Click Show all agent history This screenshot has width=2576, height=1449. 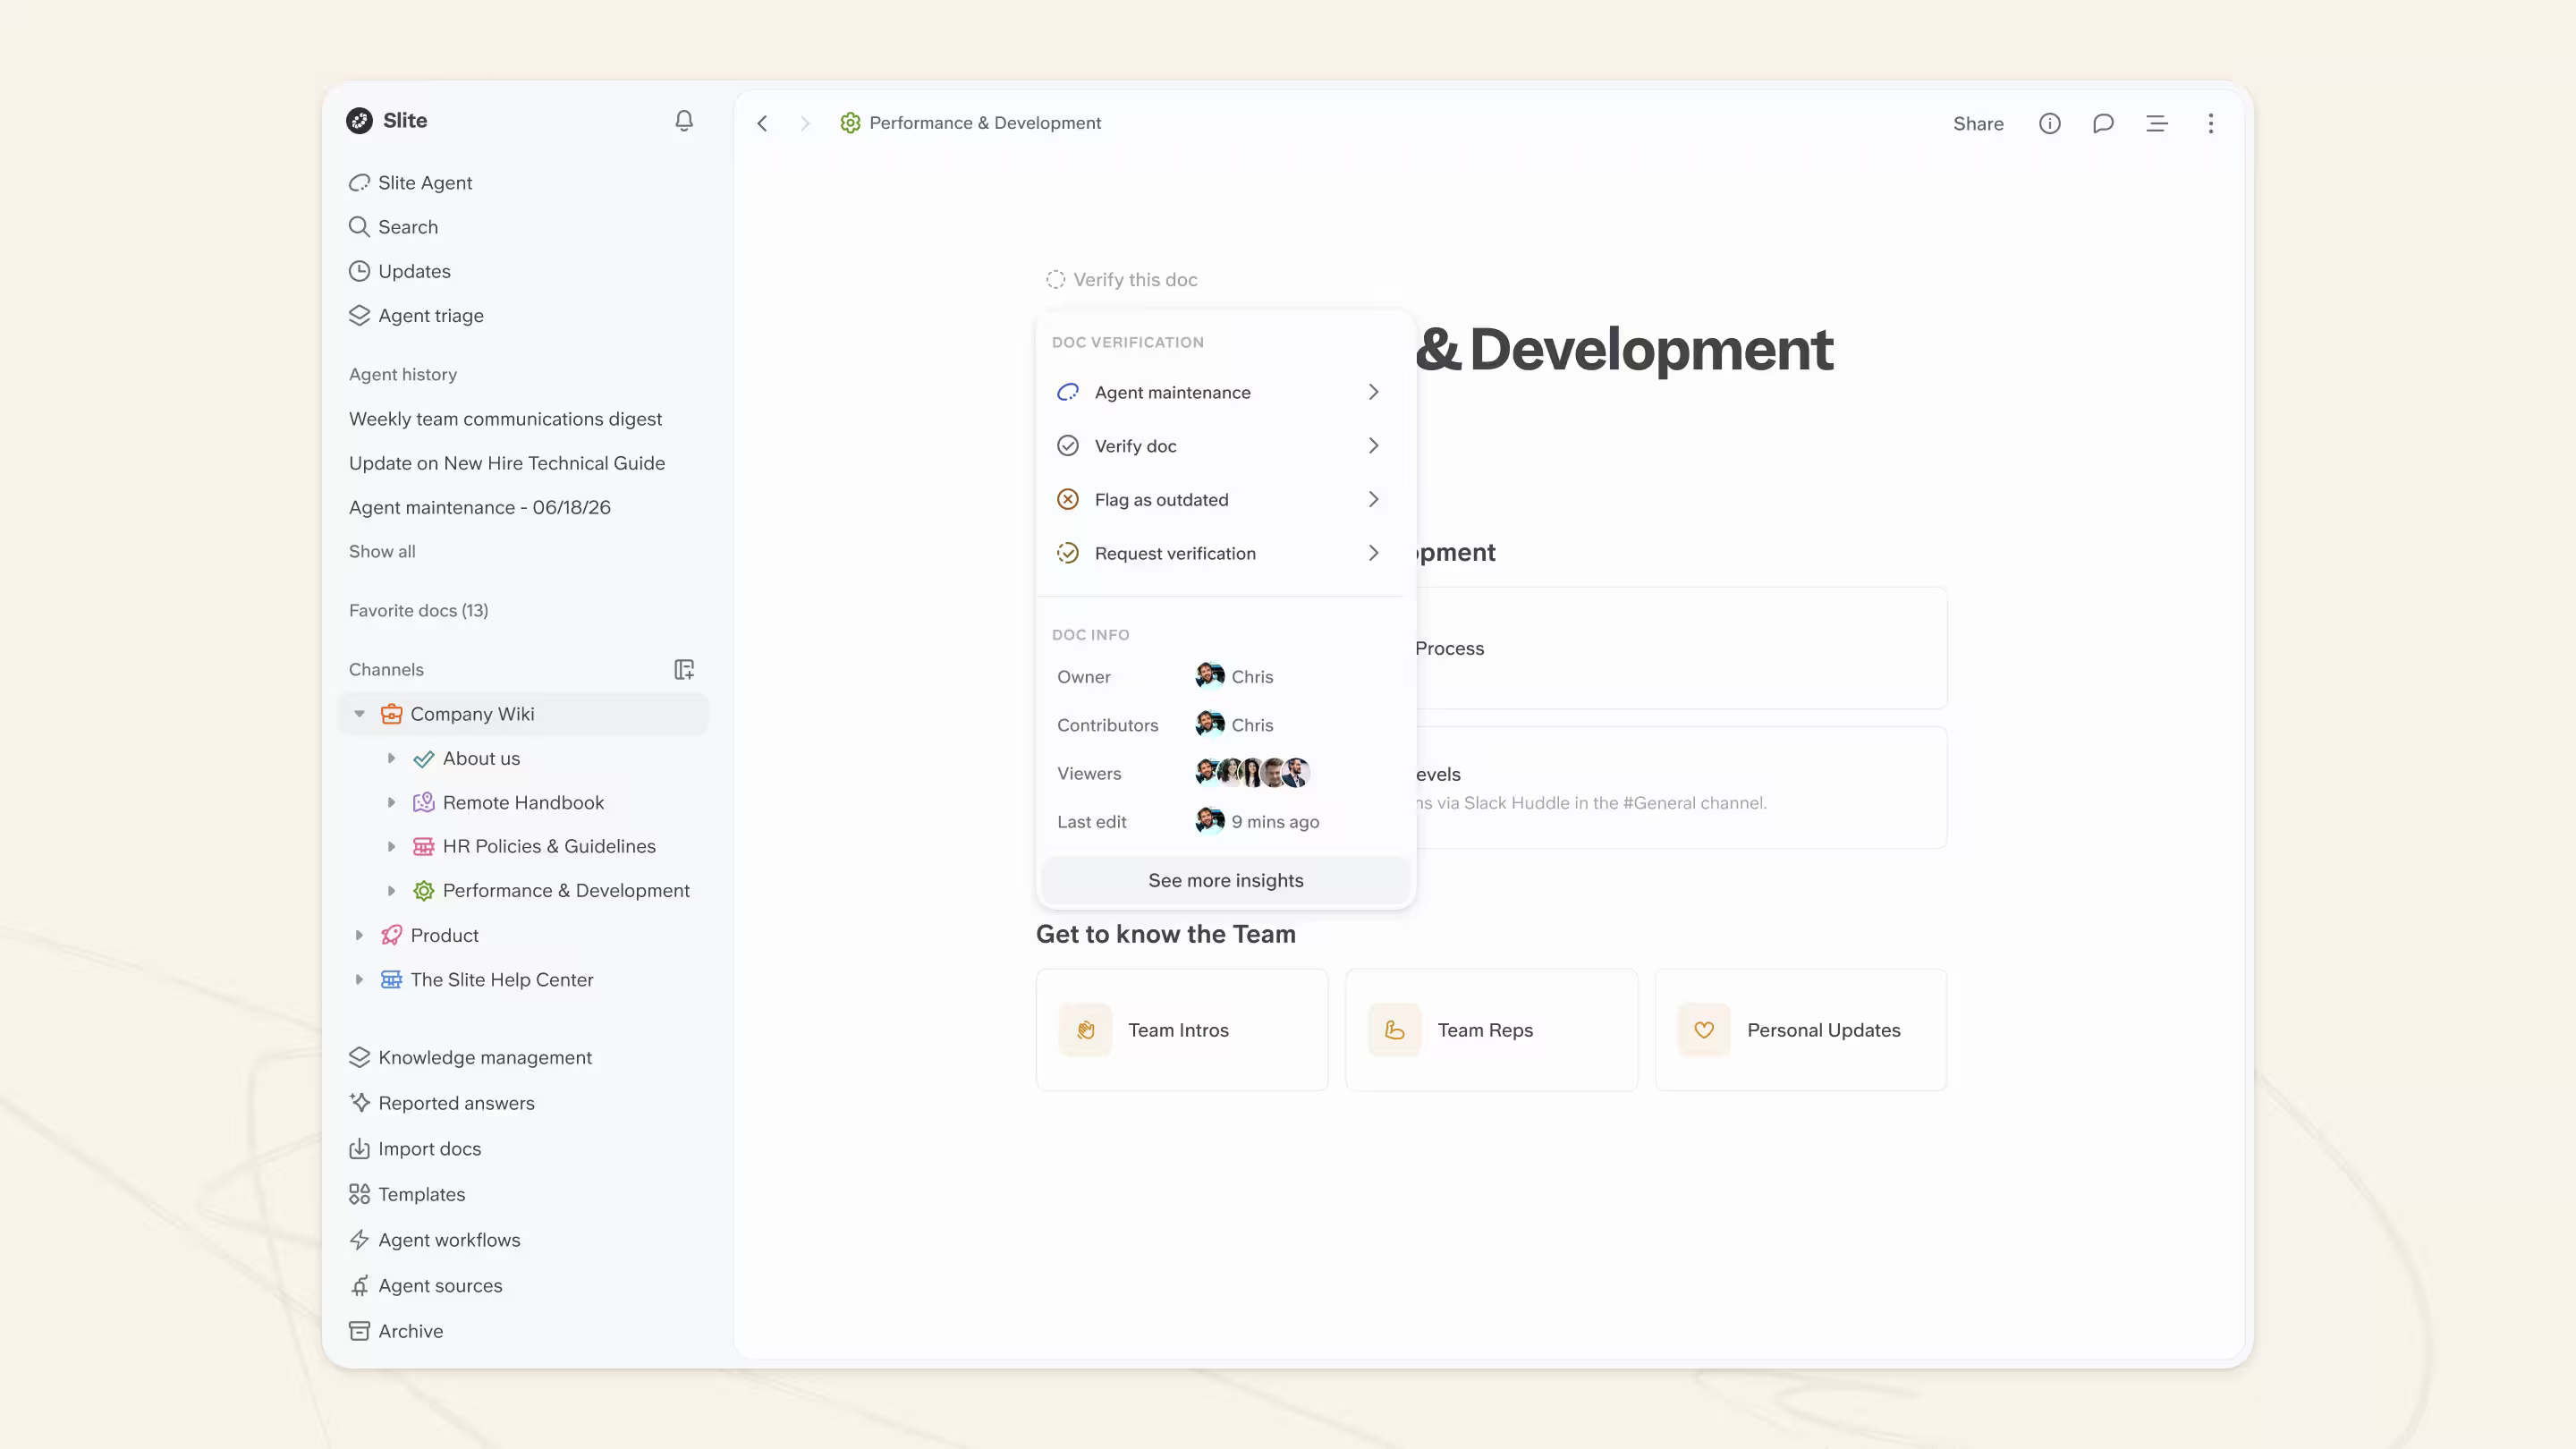382,551
